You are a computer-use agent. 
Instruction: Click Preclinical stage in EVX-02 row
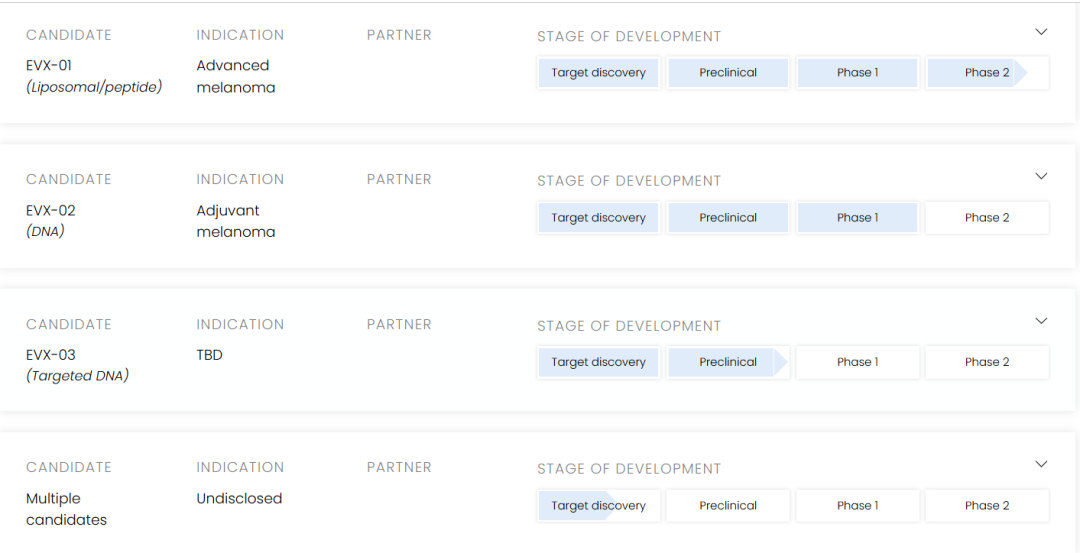pyautogui.click(x=728, y=218)
